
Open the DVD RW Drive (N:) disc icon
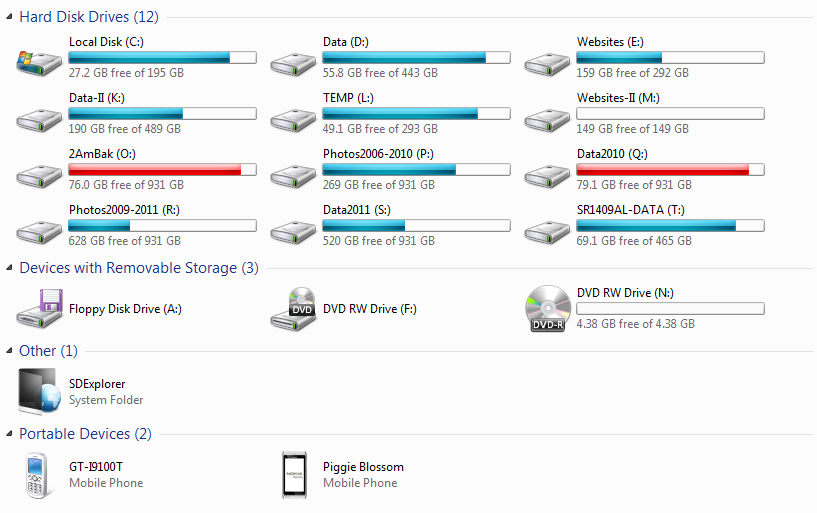click(548, 308)
